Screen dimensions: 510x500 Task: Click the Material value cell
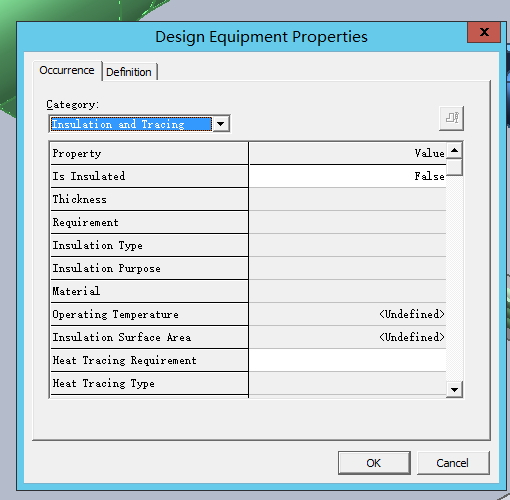click(348, 291)
